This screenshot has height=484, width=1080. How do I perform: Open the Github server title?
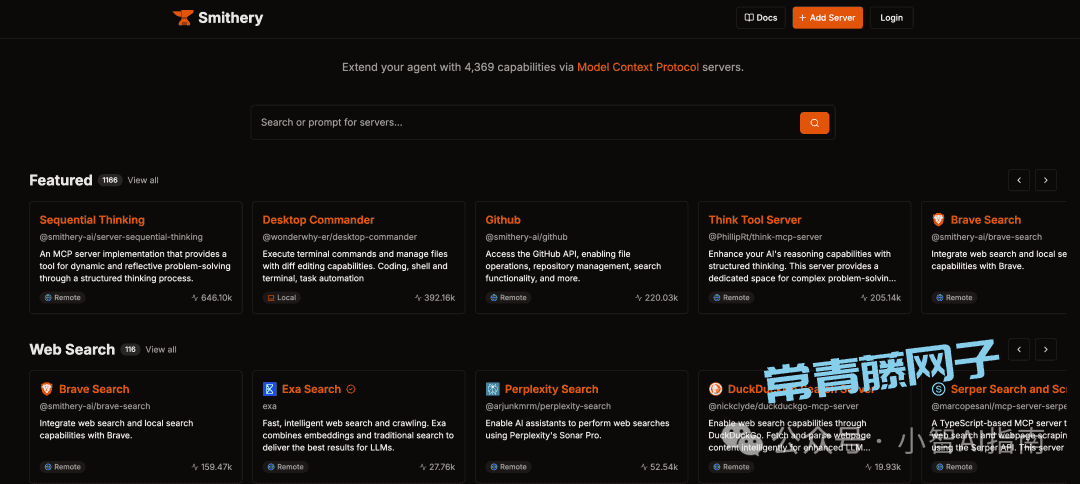503,220
